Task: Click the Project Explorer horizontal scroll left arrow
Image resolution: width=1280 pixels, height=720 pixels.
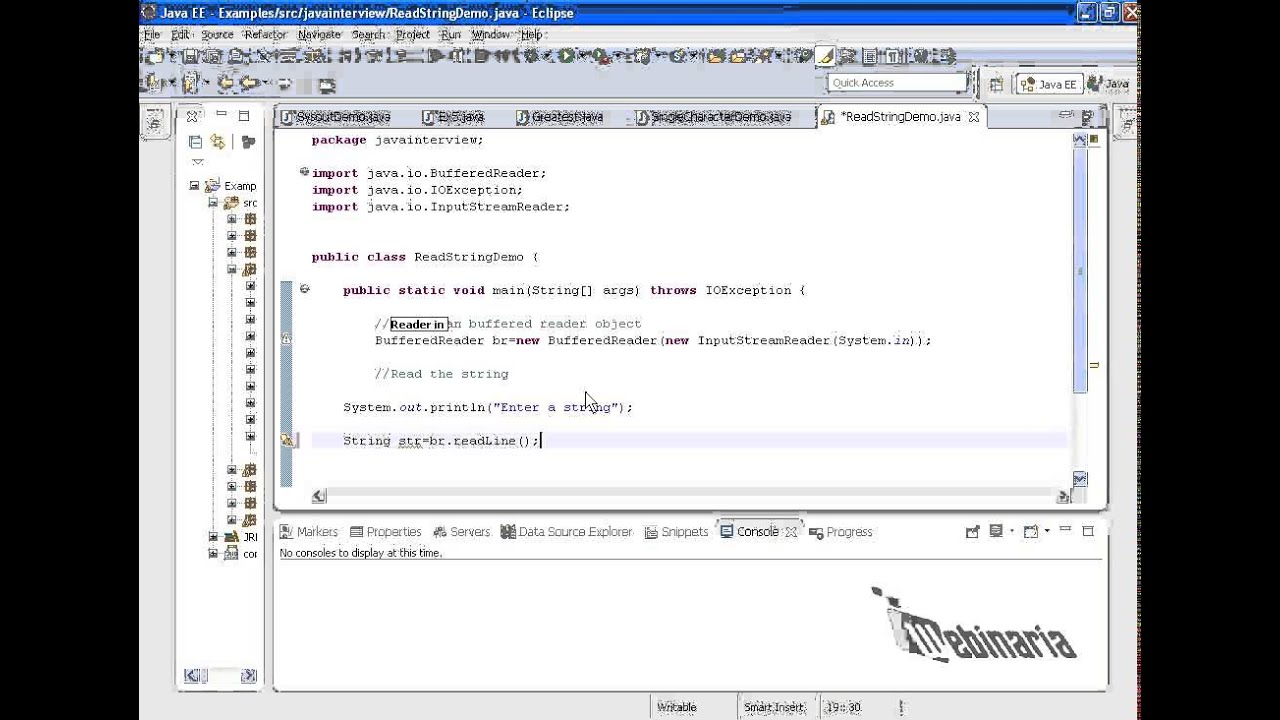Action: pyautogui.click(x=192, y=676)
